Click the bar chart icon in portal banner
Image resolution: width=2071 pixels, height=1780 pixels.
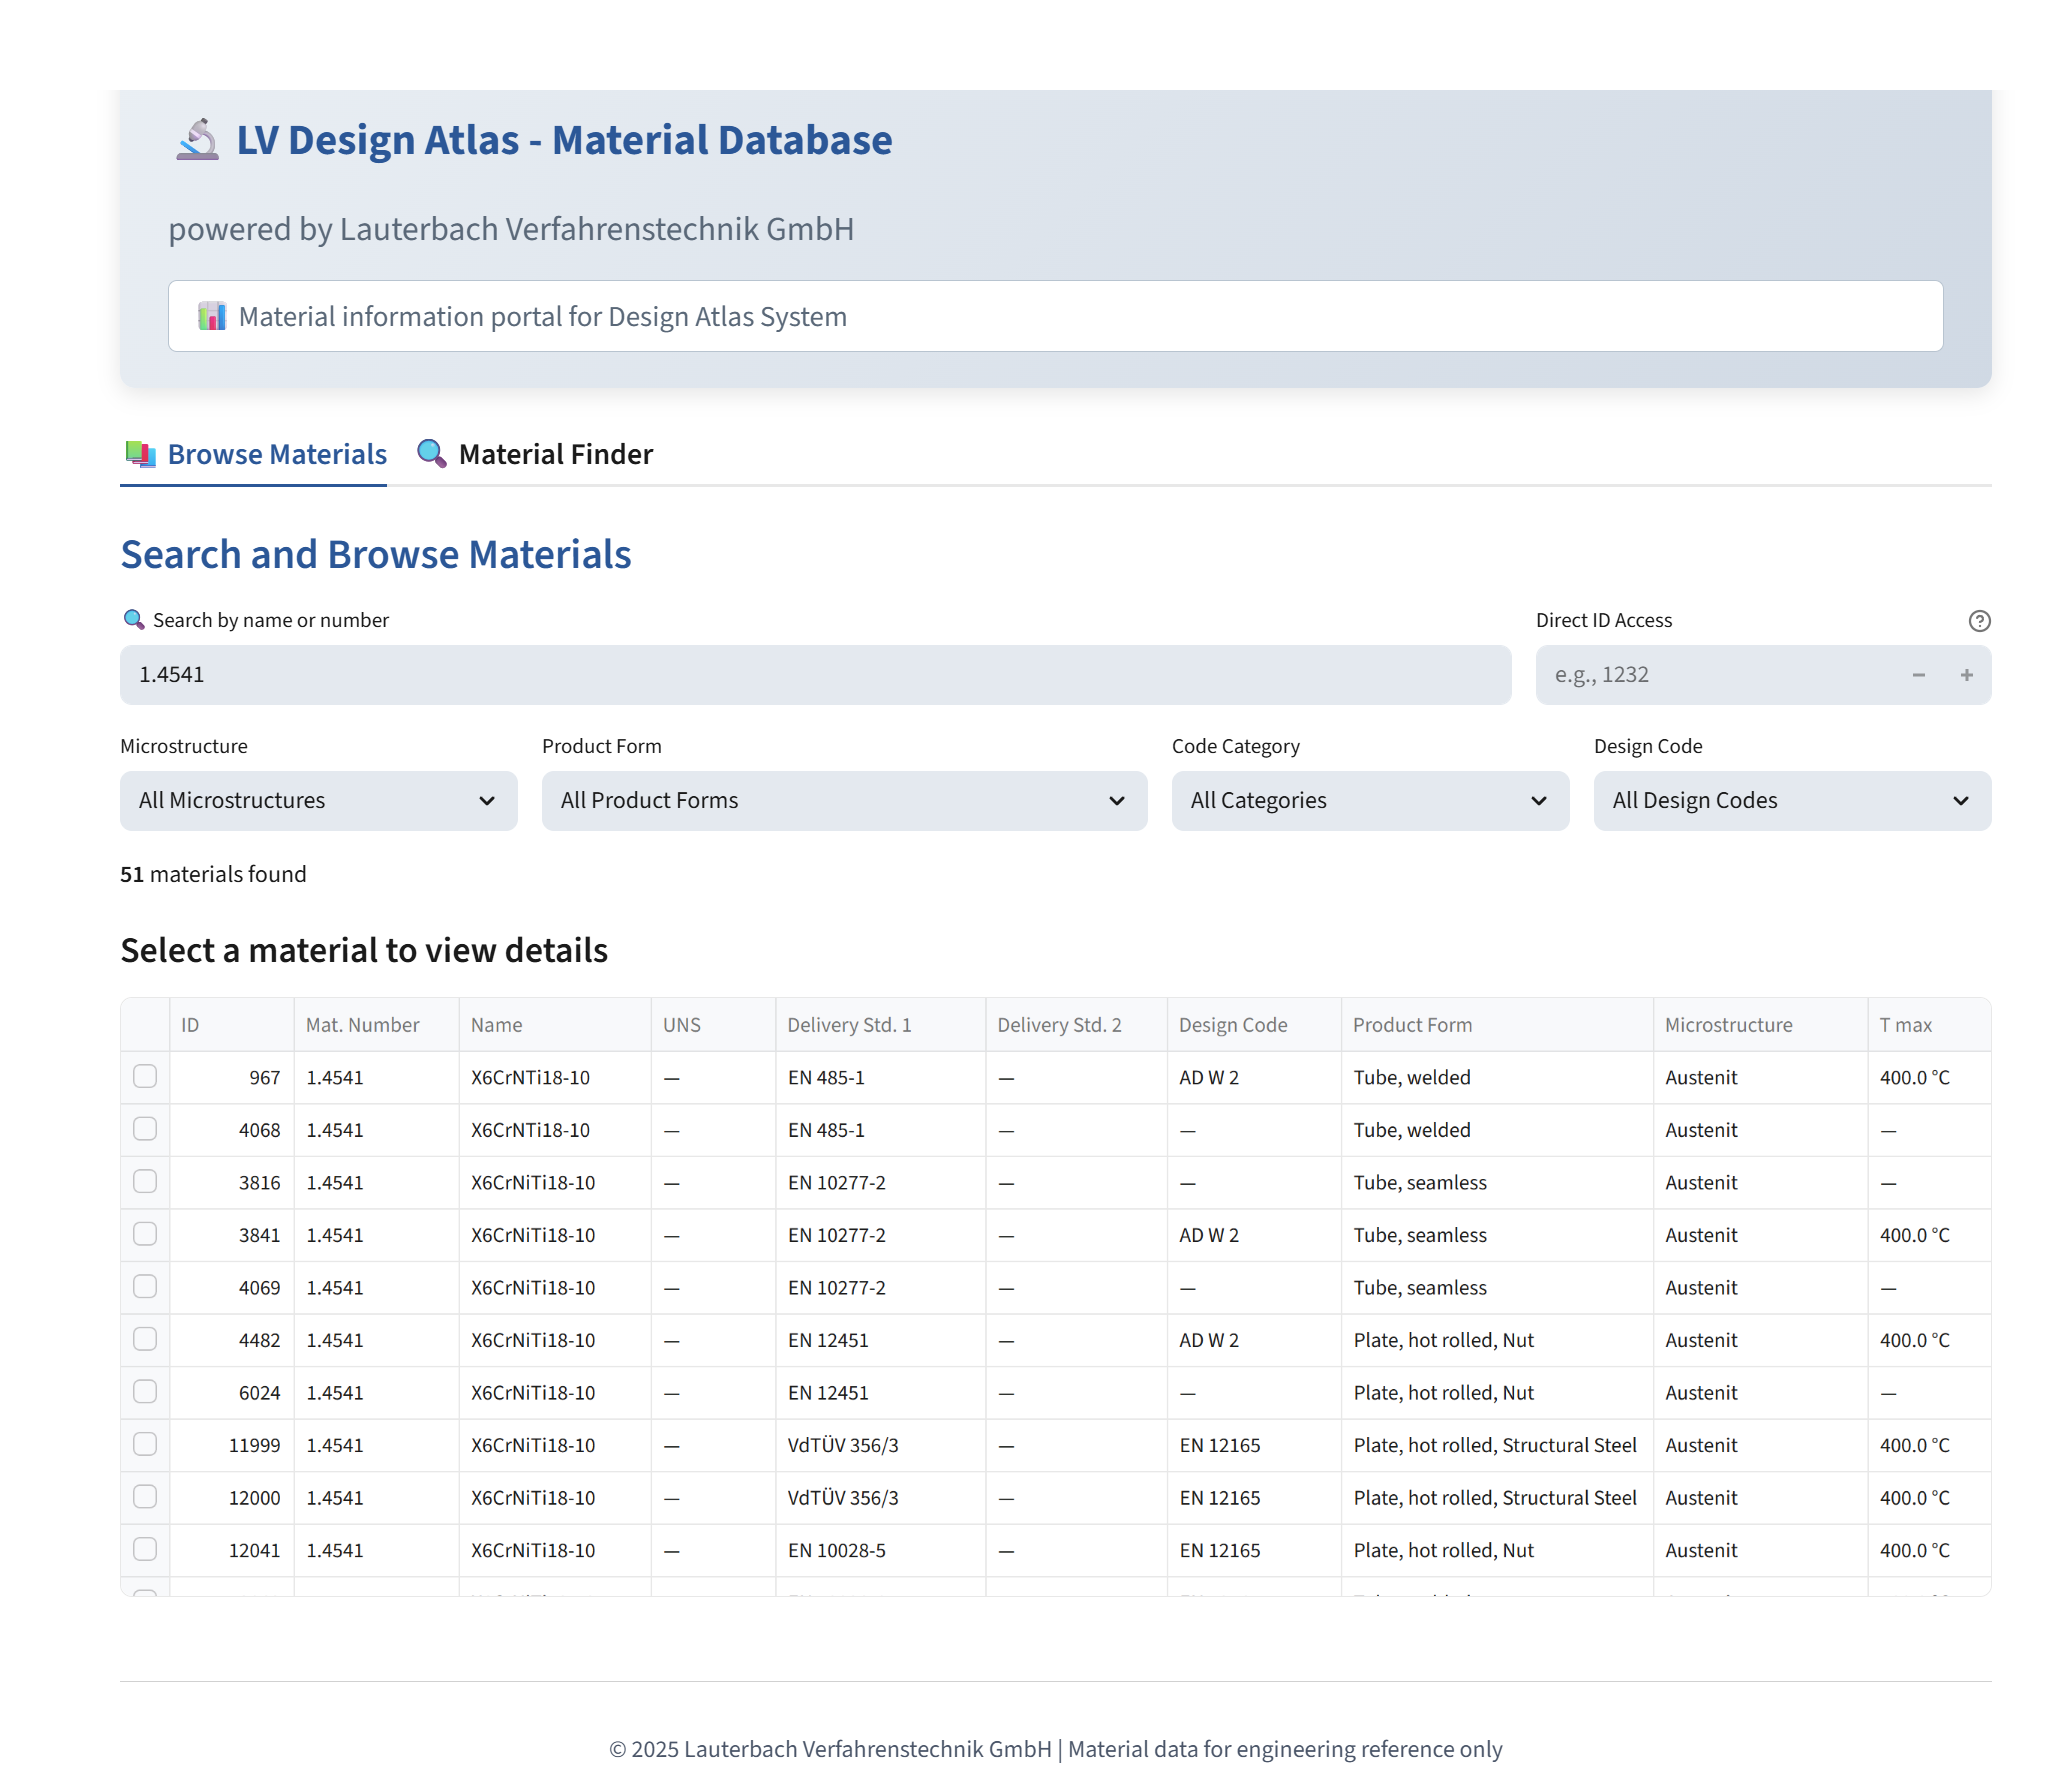214,316
